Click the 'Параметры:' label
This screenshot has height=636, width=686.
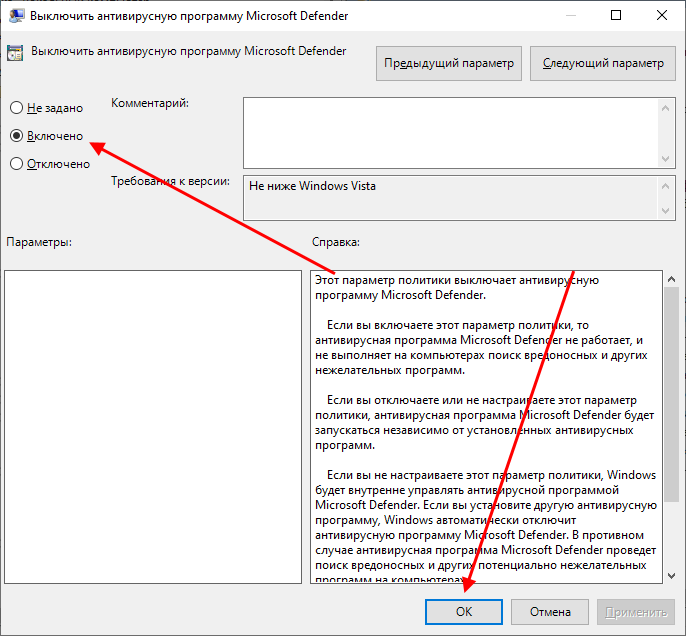pyautogui.click(x=39, y=242)
